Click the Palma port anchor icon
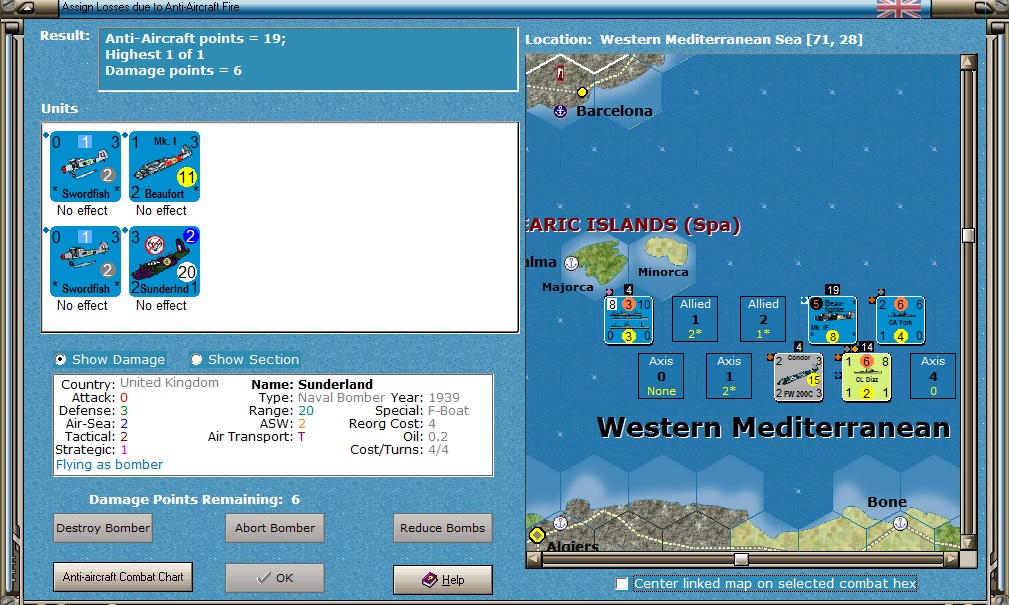1009x605 pixels. [571, 263]
